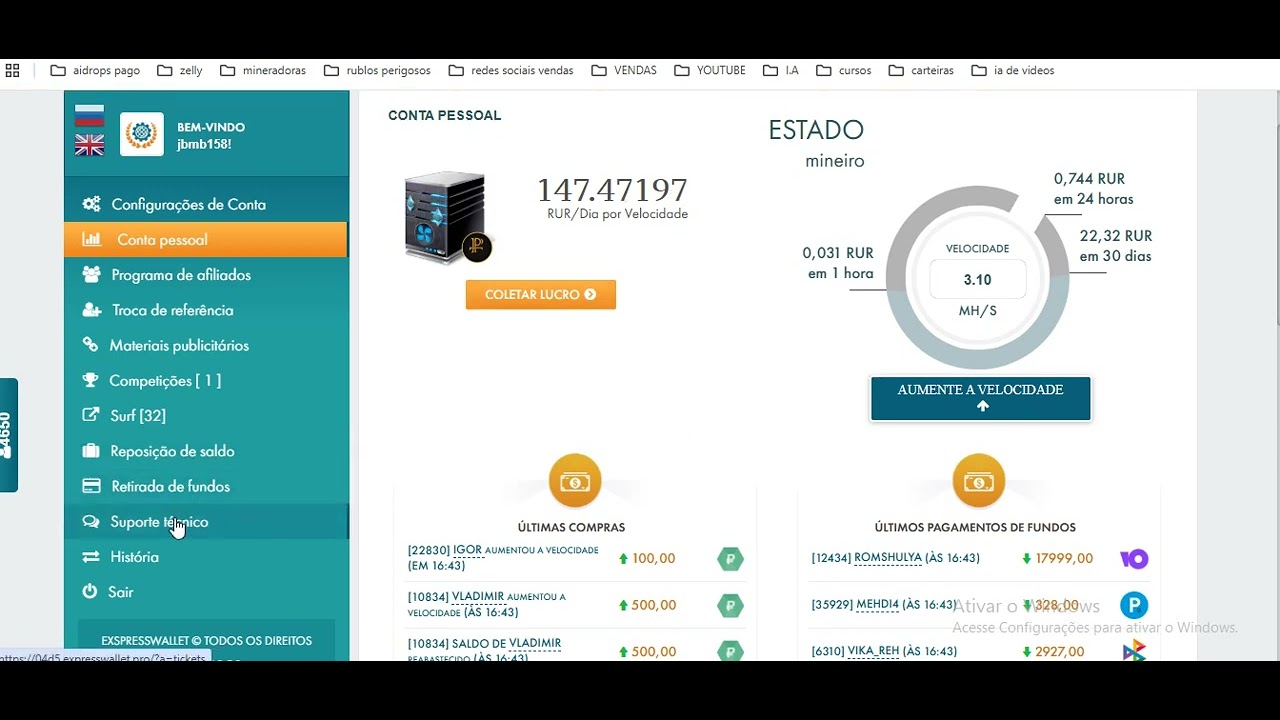View História page
The image size is (1280, 720).
pyautogui.click(x=206, y=557)
